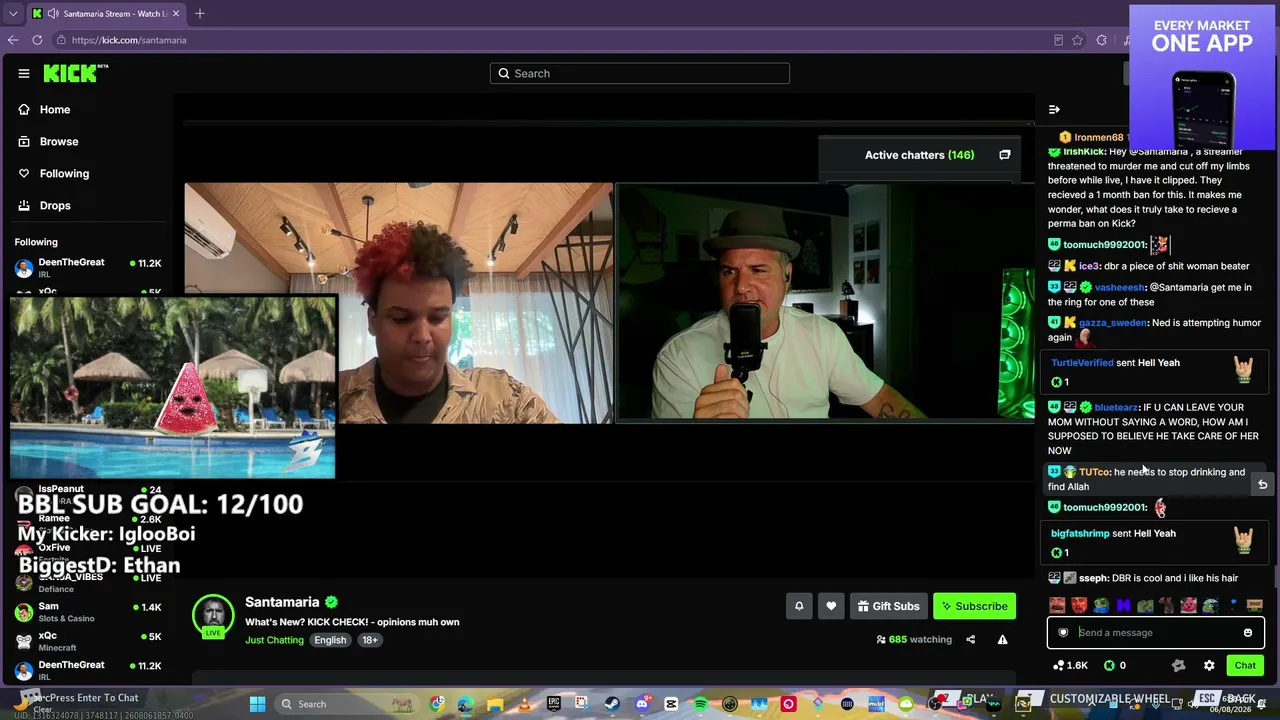Open the Active chatters (146) list

pos(919,155)
